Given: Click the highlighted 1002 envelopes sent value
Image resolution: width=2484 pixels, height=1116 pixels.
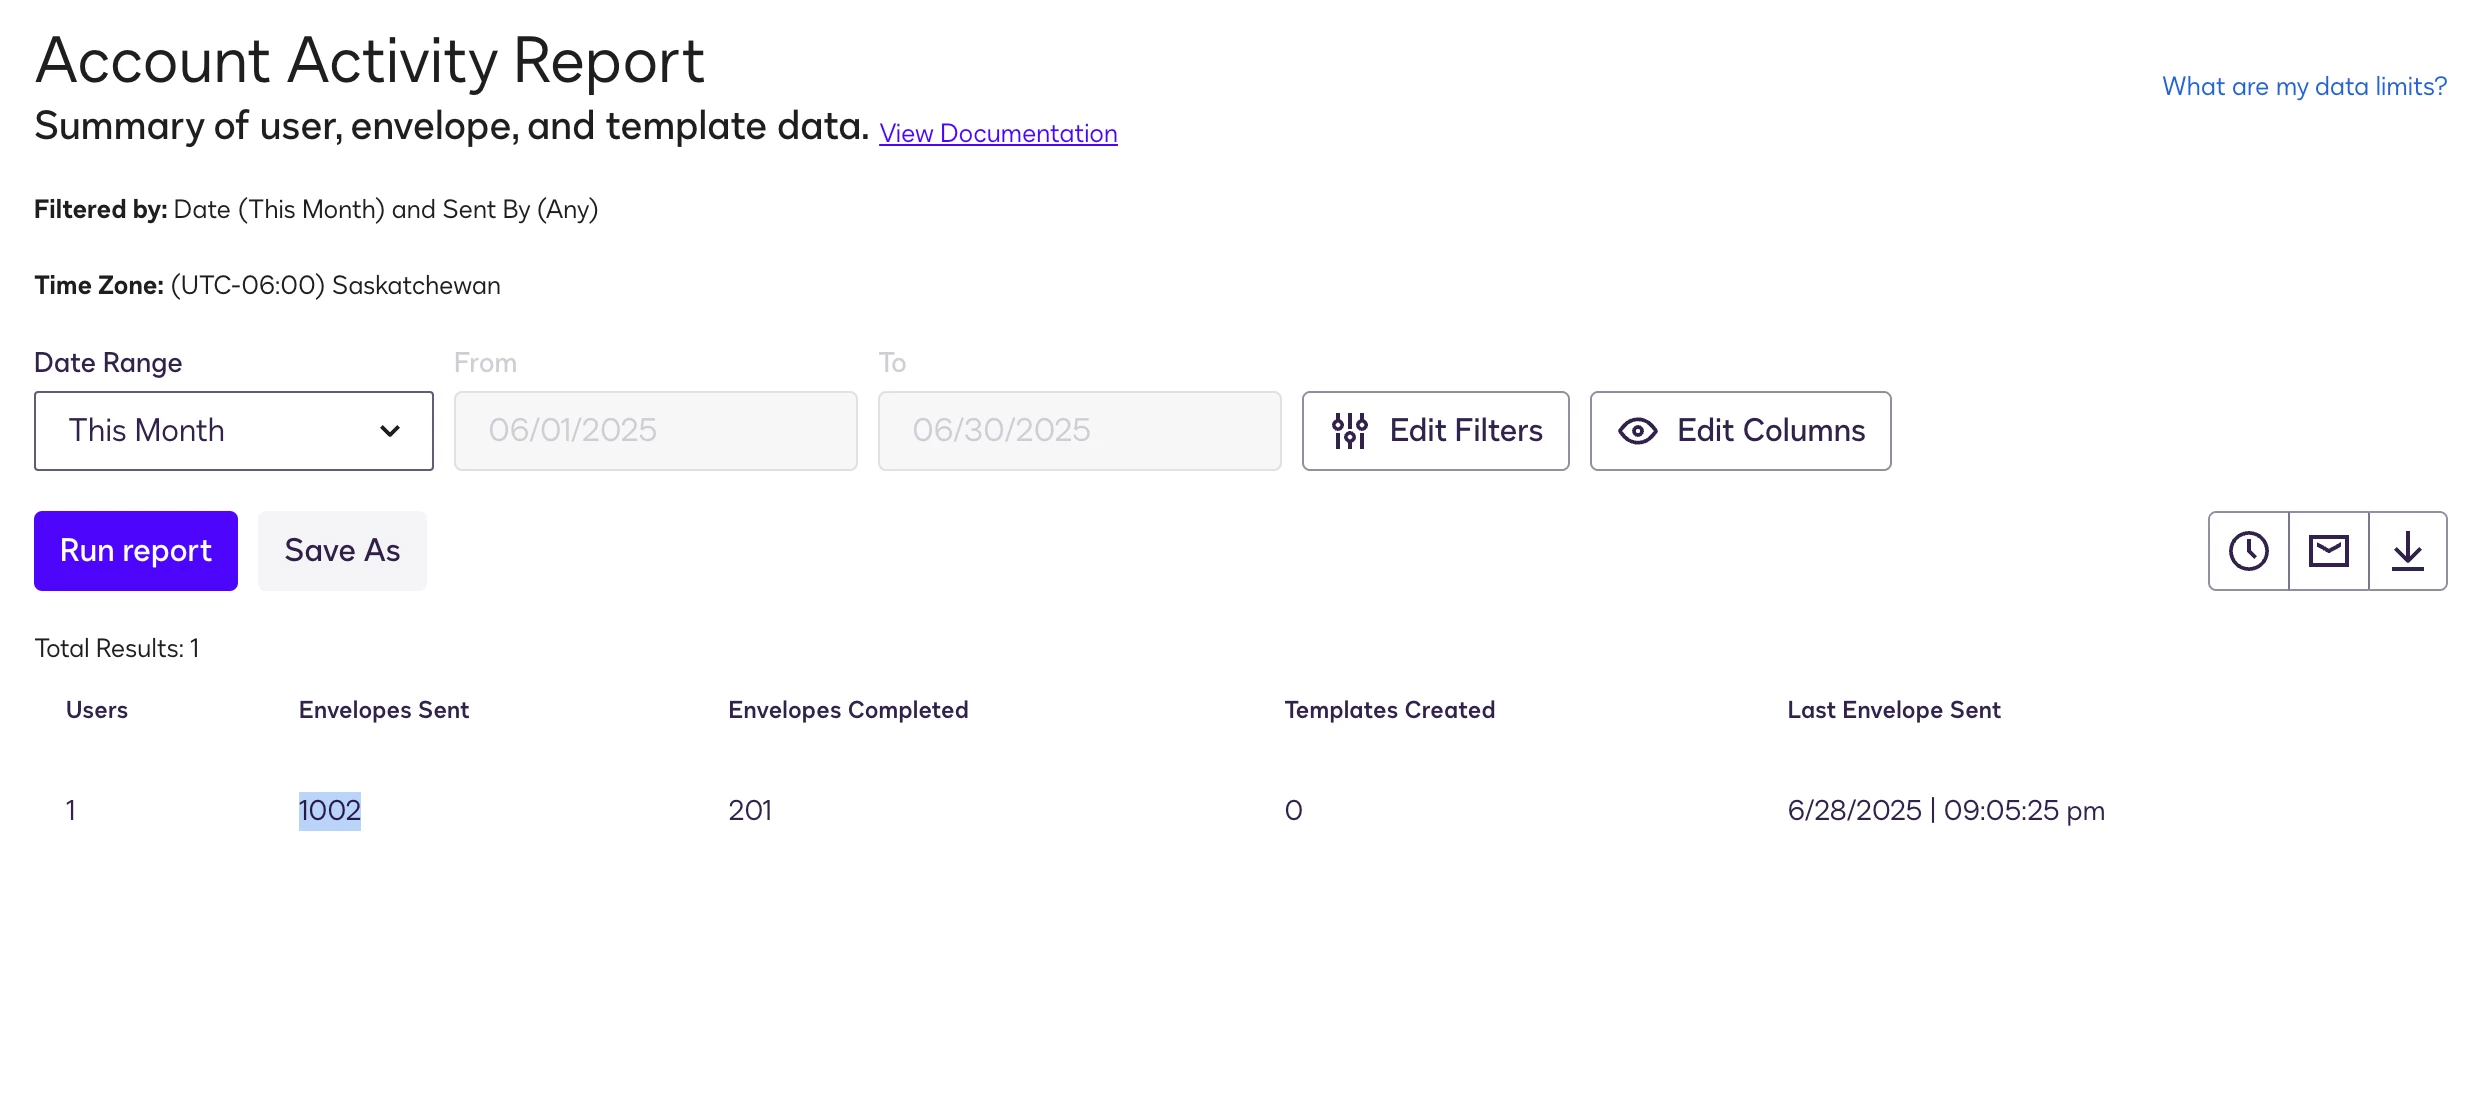Looking at the screenshot, I should (x=330, y=811).
